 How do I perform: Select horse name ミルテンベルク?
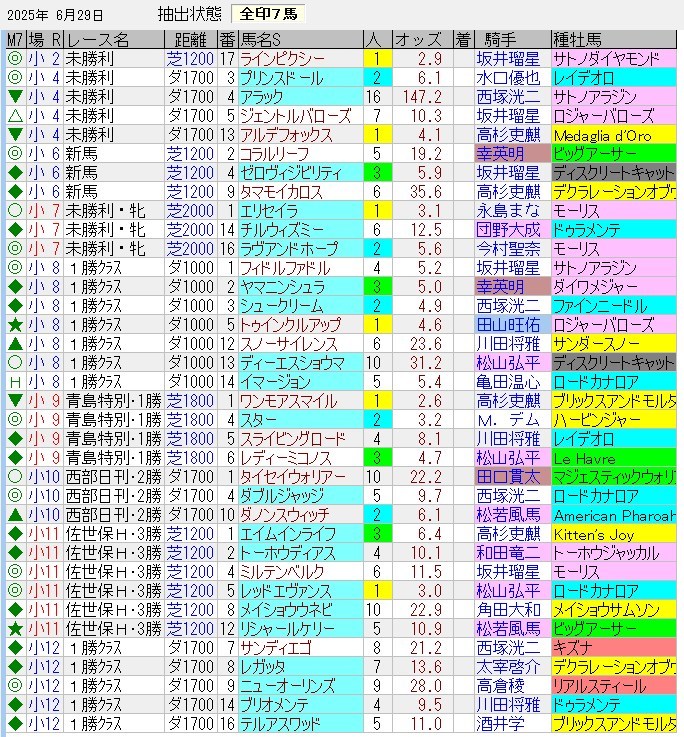click(282, 572)
